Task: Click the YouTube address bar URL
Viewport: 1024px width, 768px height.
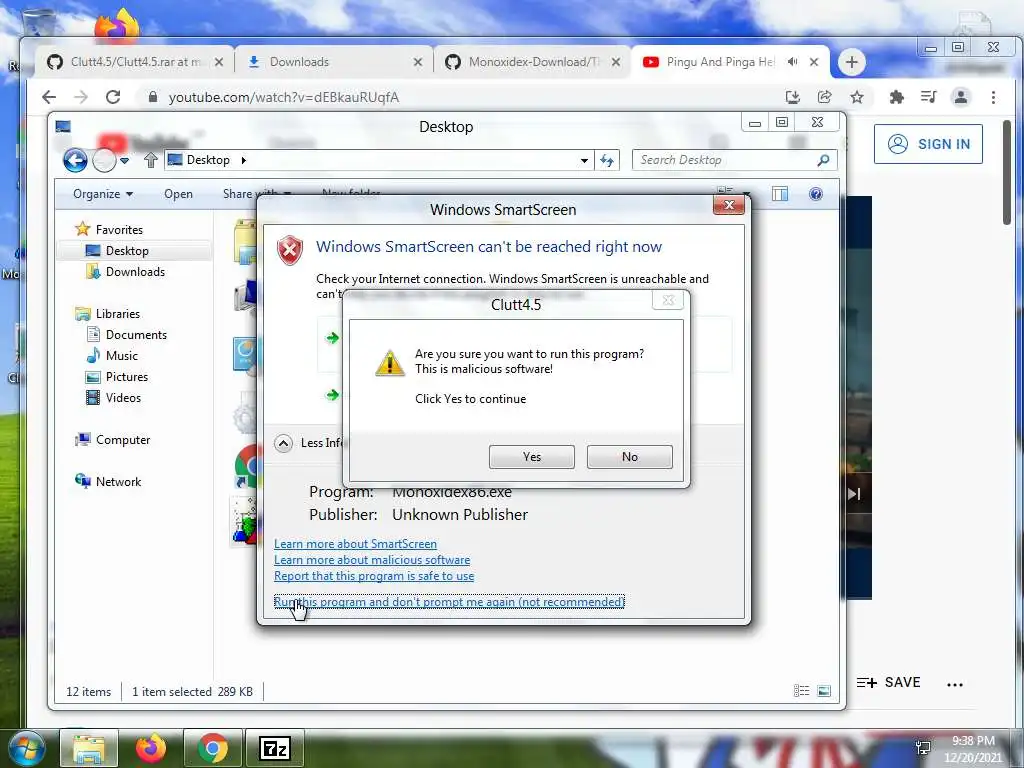Action: (x=283, y=97)
